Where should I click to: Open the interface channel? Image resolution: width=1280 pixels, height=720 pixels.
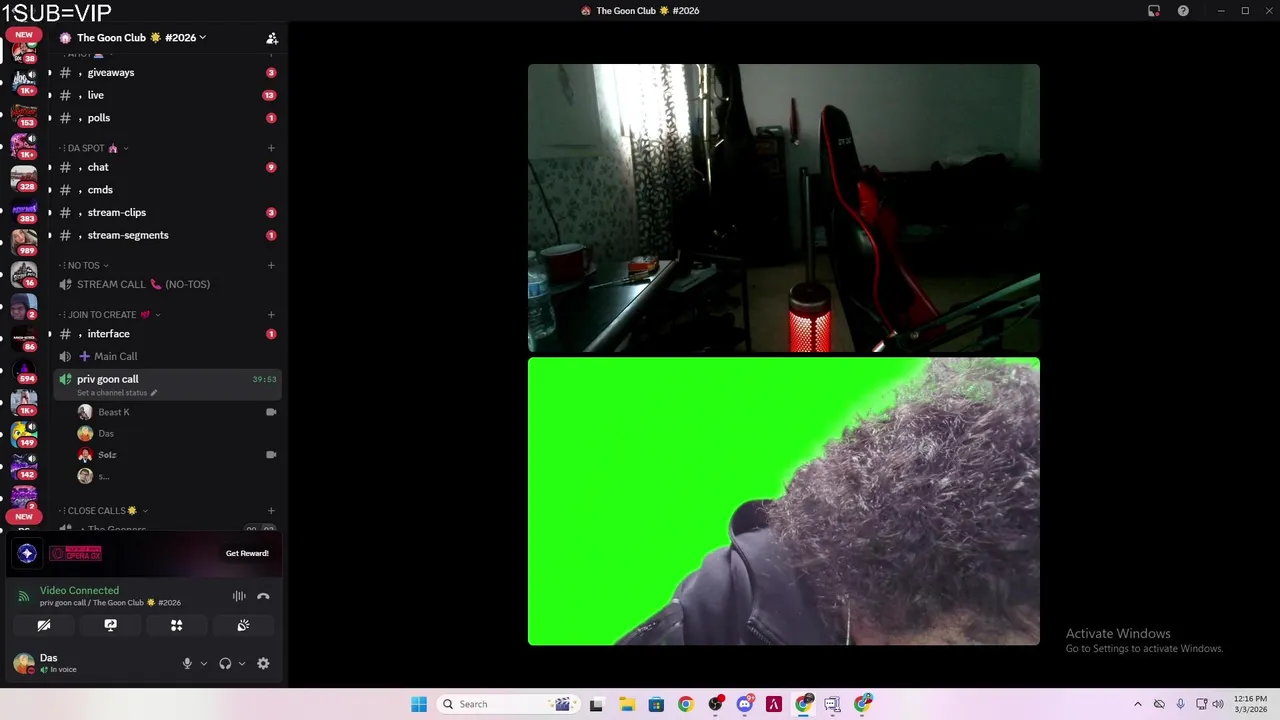(x=167, y=334)
